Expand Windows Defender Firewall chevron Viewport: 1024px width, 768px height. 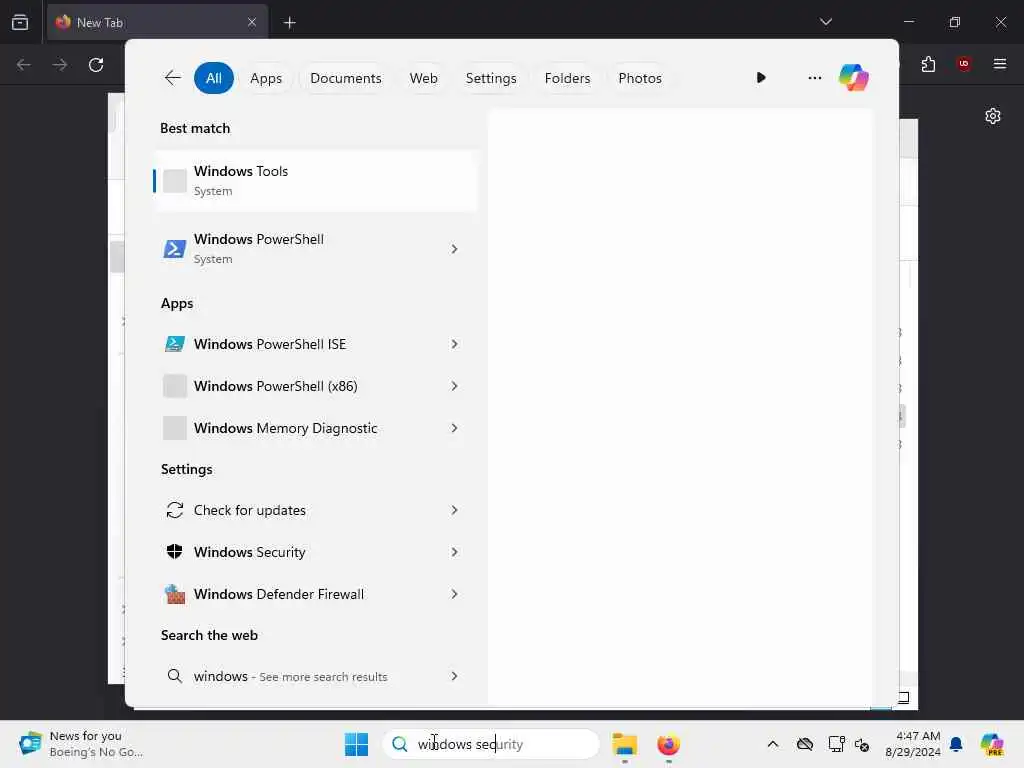[454, 594]
